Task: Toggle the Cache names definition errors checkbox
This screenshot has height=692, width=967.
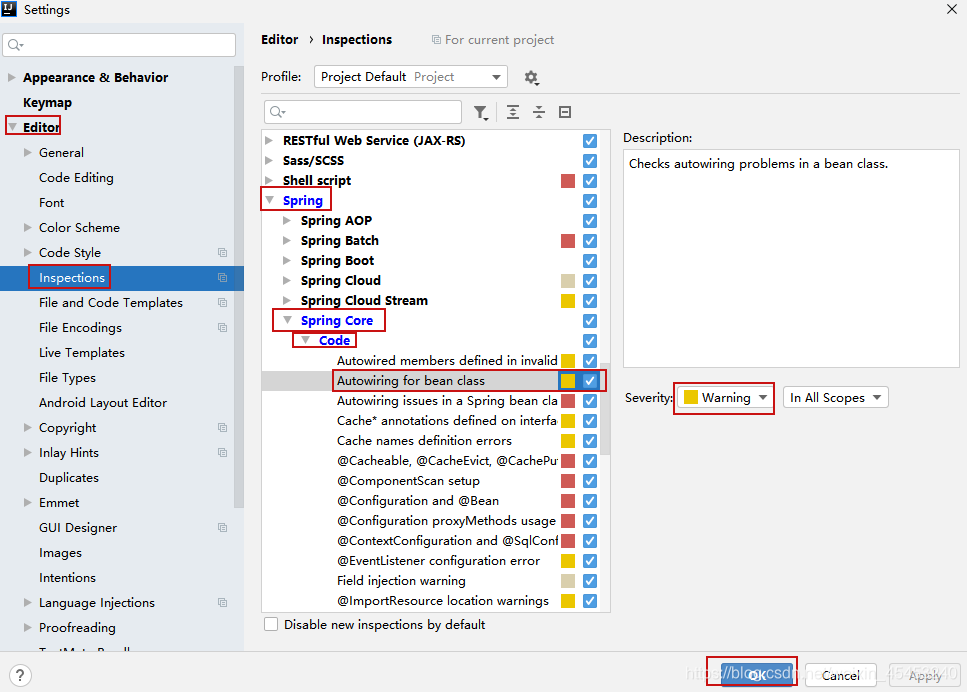Action: 590,441
